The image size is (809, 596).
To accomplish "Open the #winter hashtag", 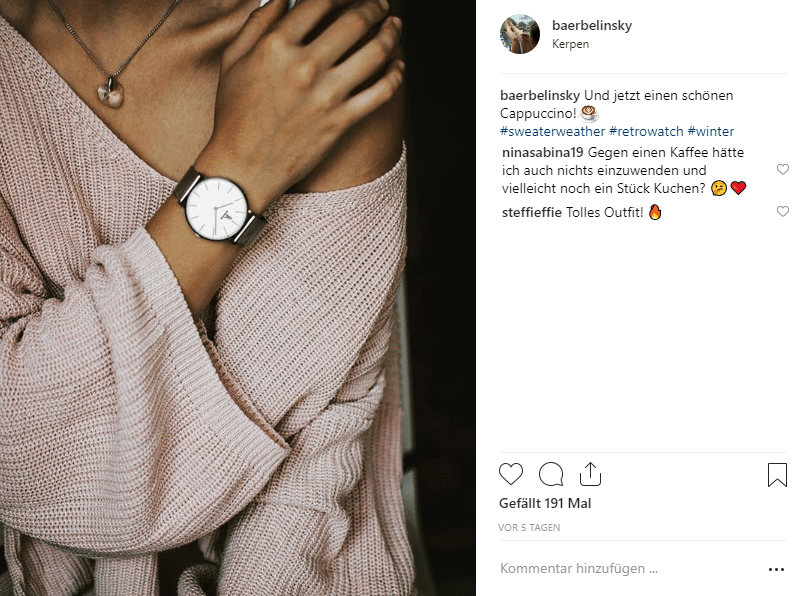I will click(710, 132).
